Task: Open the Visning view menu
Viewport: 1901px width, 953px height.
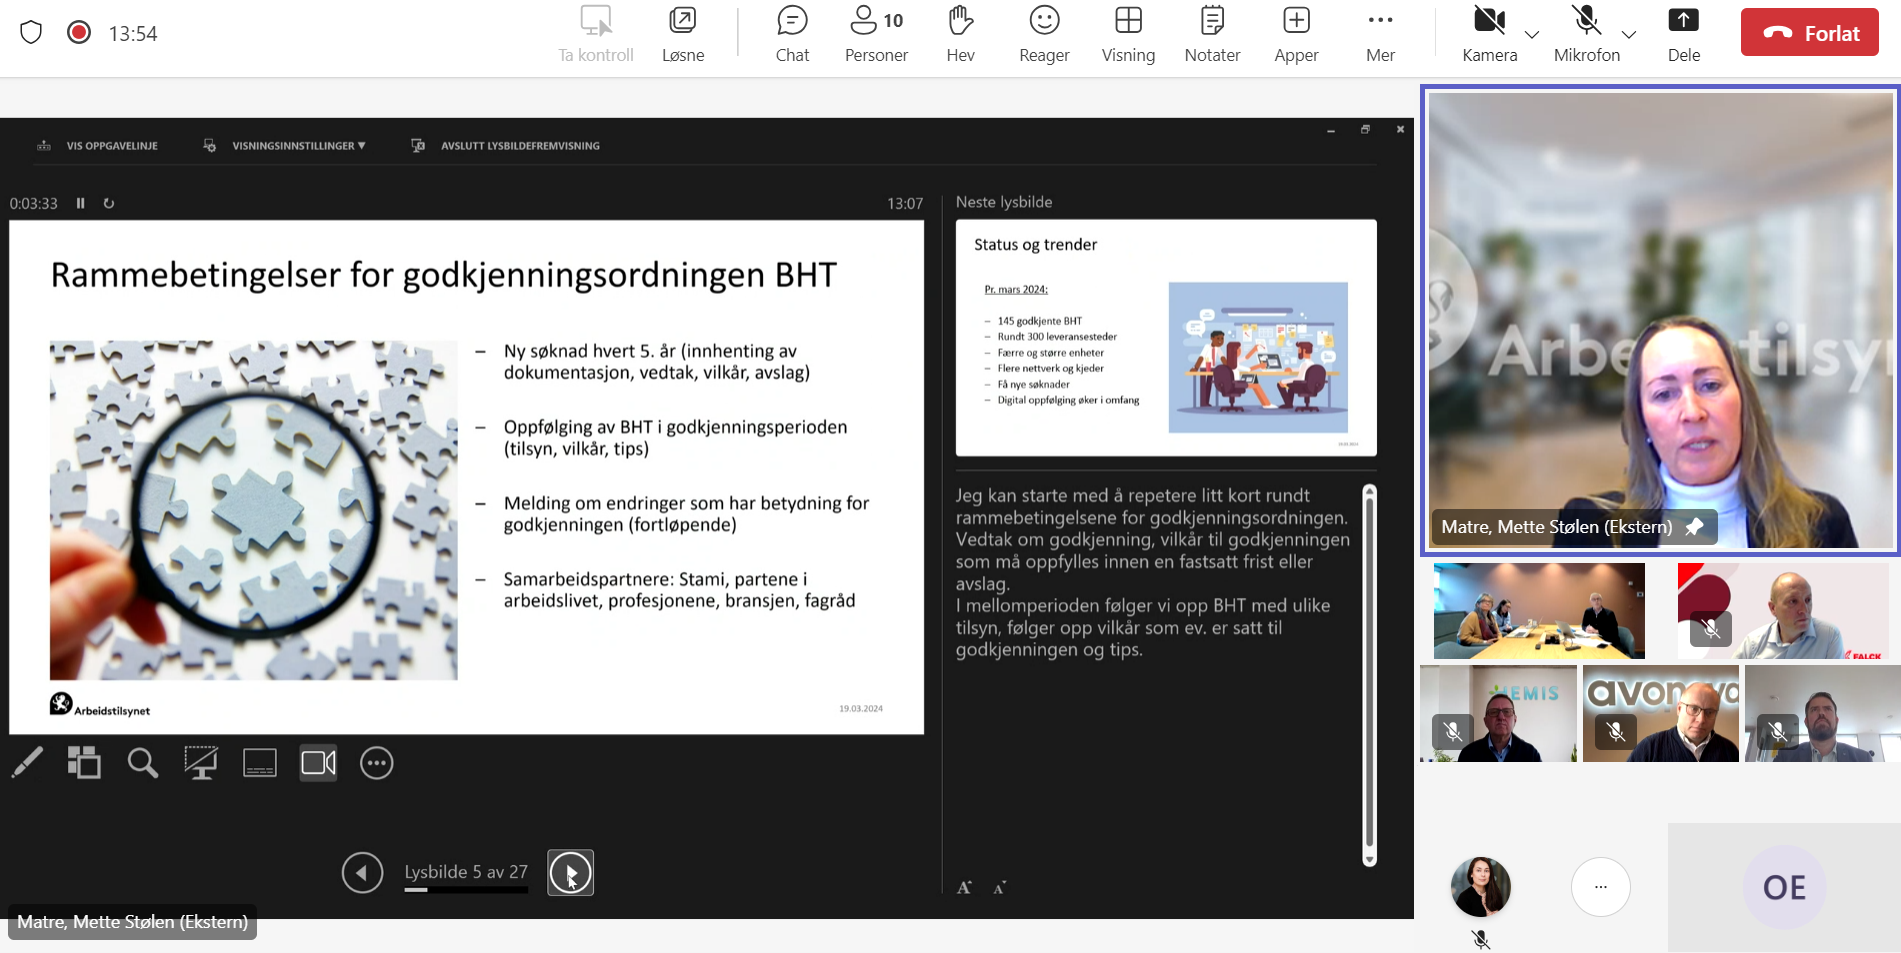Action: (1128, 34)
